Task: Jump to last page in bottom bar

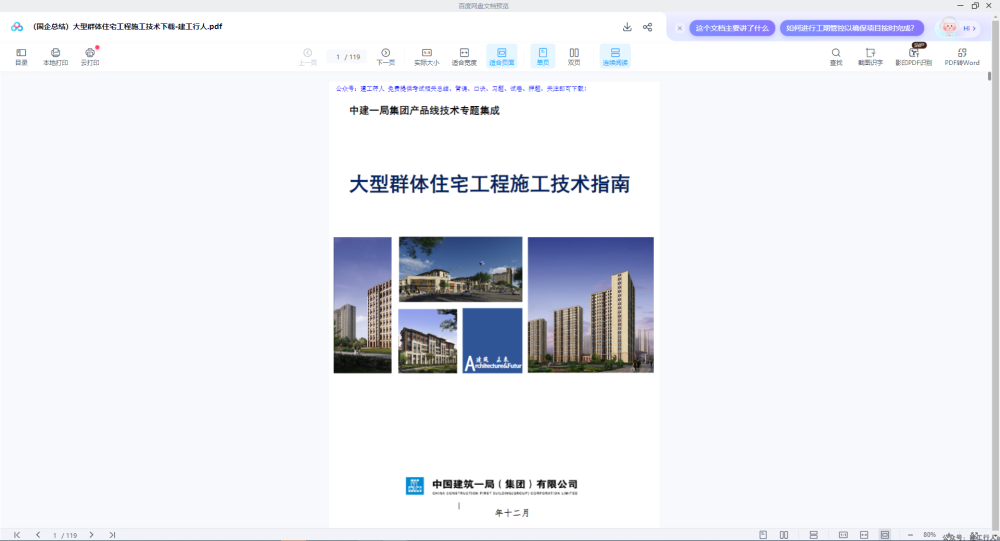Action: pyautogui.click(x=112, y=535)
